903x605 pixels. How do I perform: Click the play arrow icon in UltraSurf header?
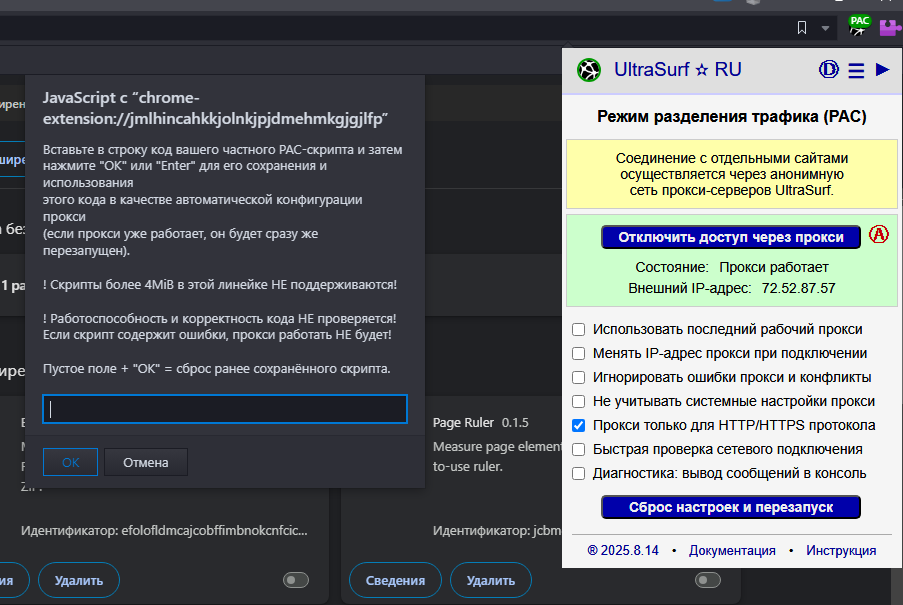[x=882, y=70]
